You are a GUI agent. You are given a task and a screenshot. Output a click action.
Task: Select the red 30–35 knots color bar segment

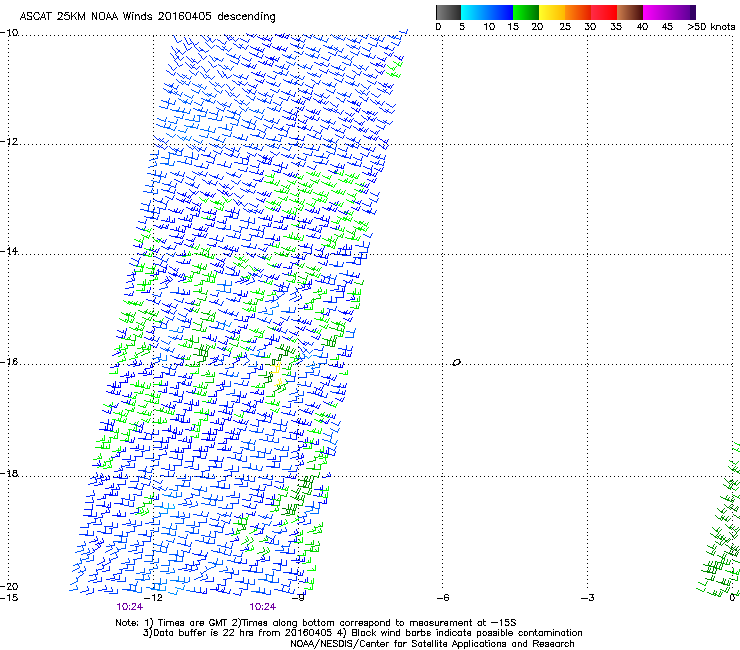604,12
